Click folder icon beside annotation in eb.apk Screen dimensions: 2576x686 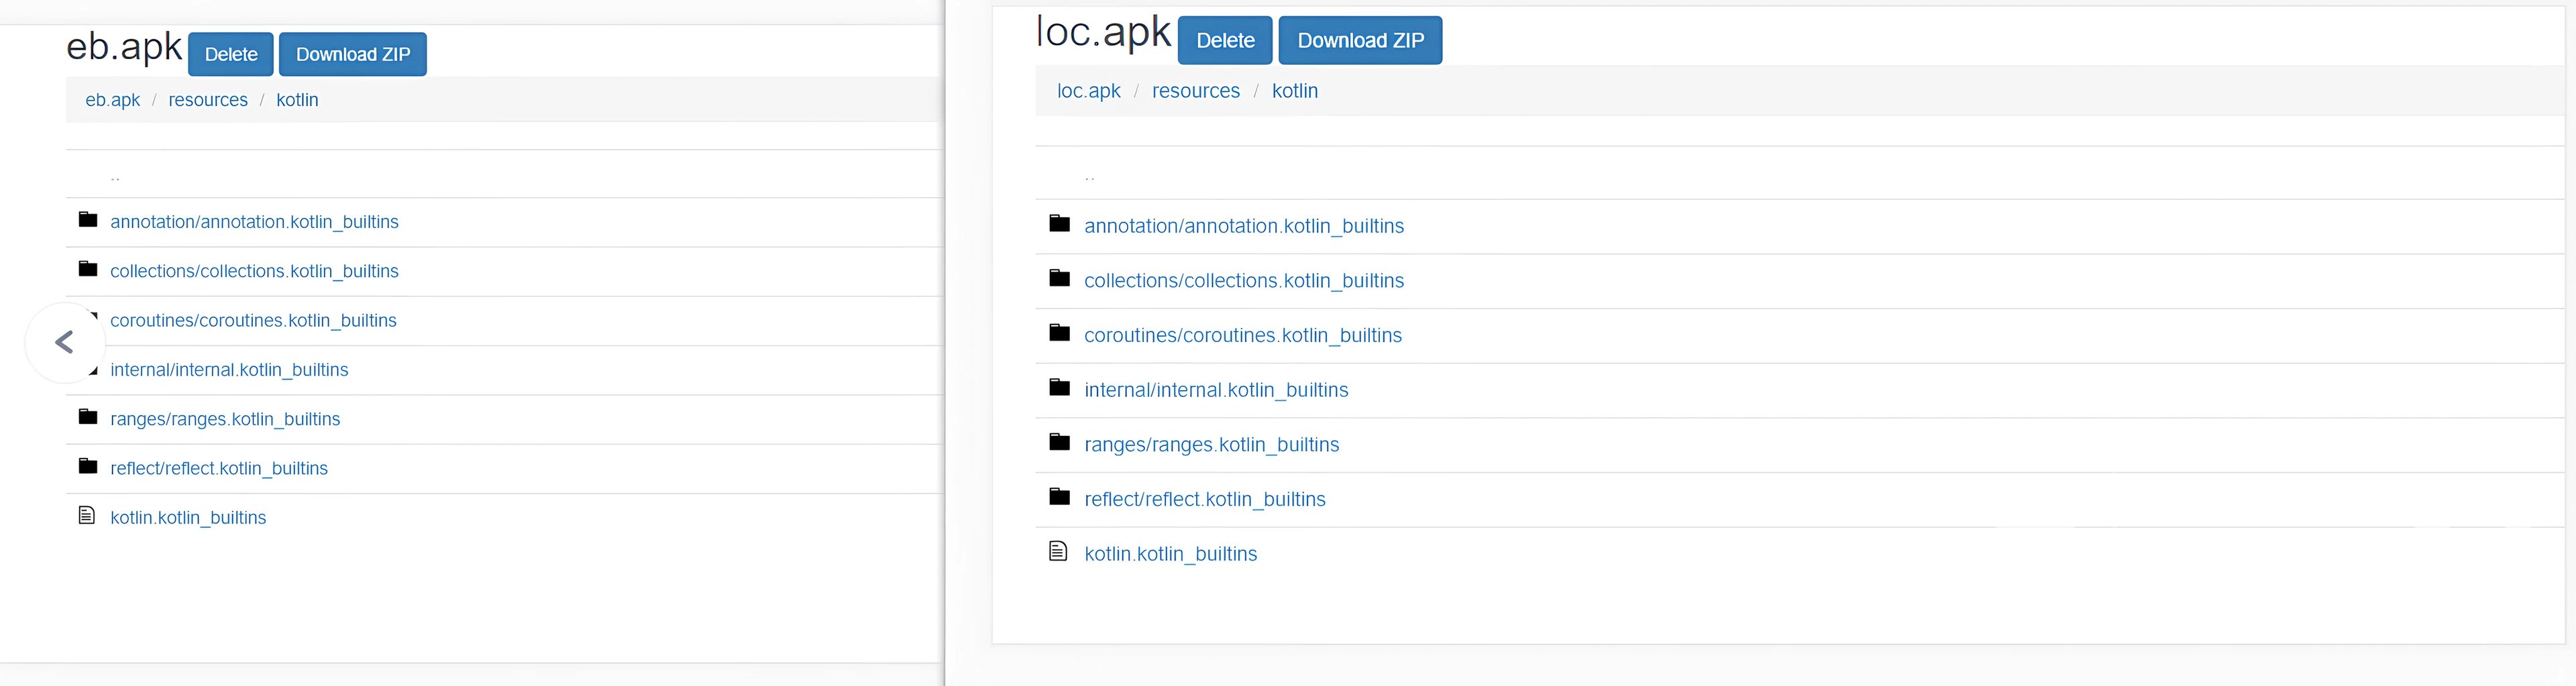[x=88, y=219]
